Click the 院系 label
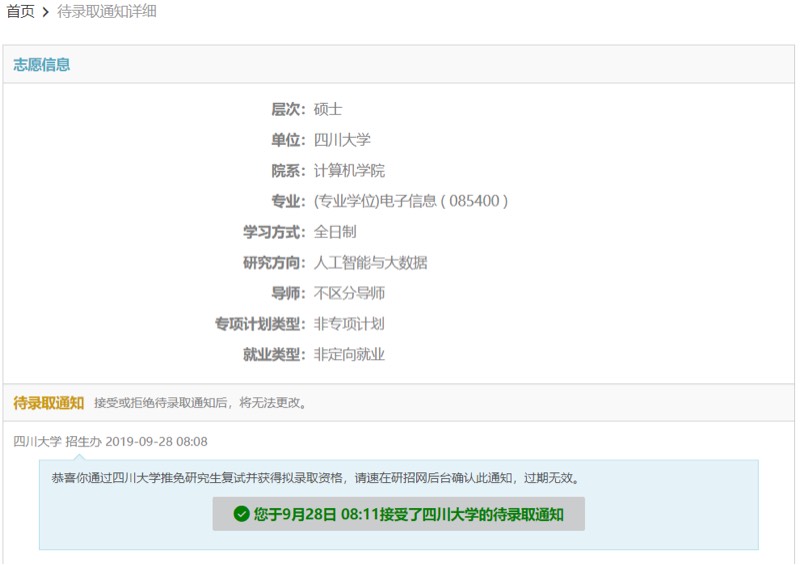800x565 pixels. pyautogui.click(x=288, y=170)
